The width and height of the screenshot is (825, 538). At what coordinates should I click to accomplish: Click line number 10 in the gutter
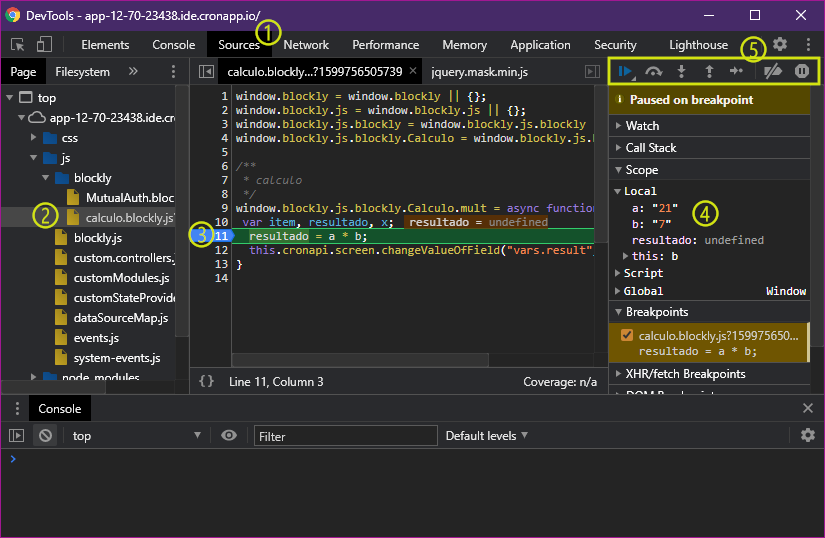tap(222, 222)
